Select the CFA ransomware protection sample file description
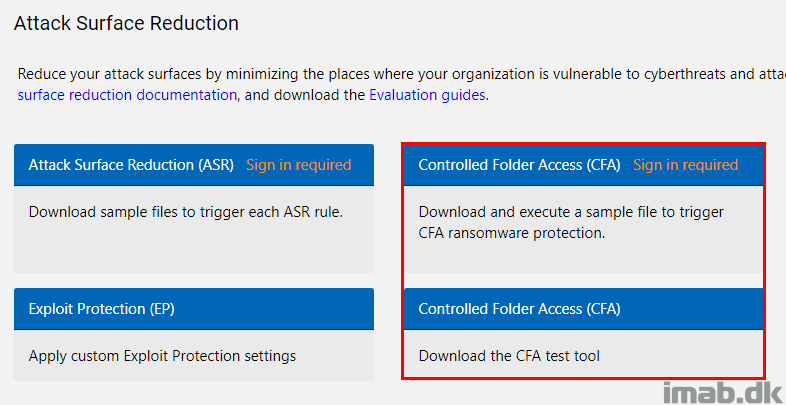The image size is (786, 405). pyautogui.click(x=570, y=222)
